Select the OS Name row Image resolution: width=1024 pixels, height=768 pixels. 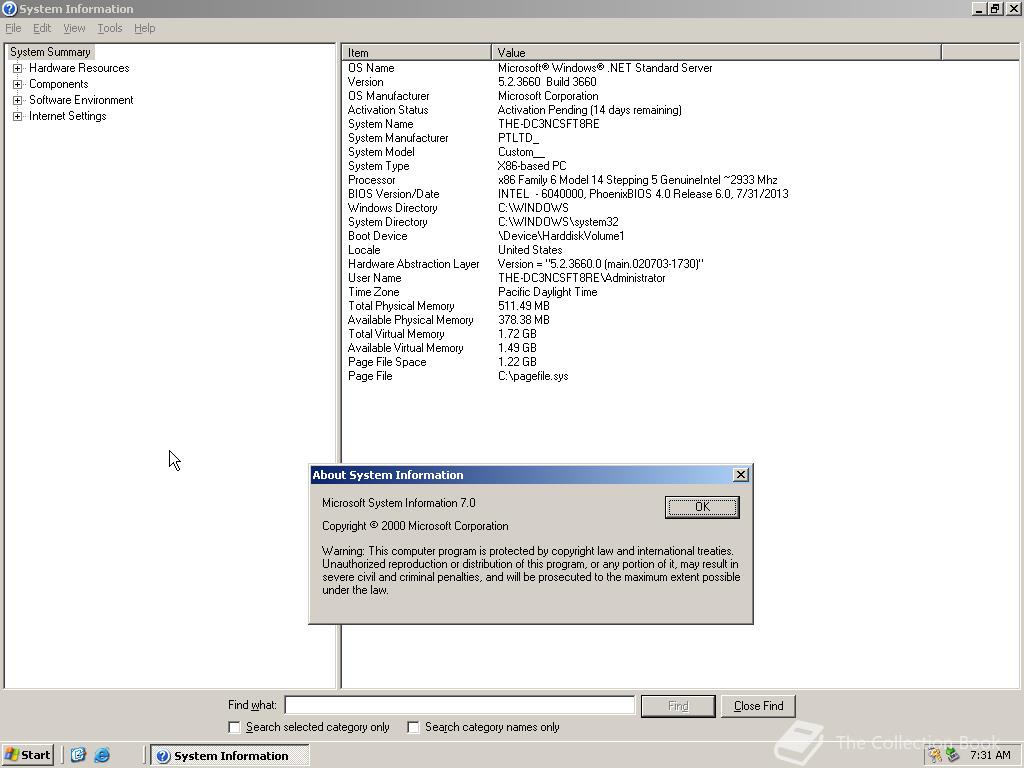click(679, 68)
